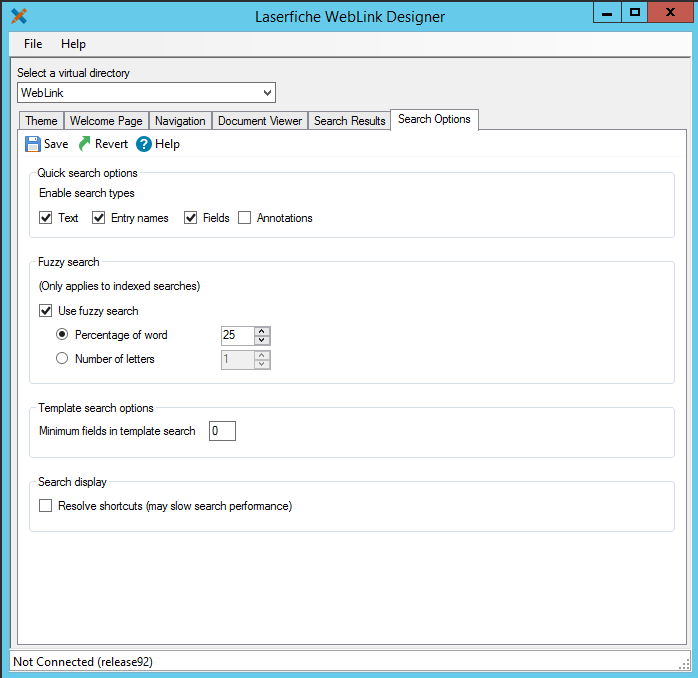
Task: Switch to the Welcome Page tab
Action: 106,121
